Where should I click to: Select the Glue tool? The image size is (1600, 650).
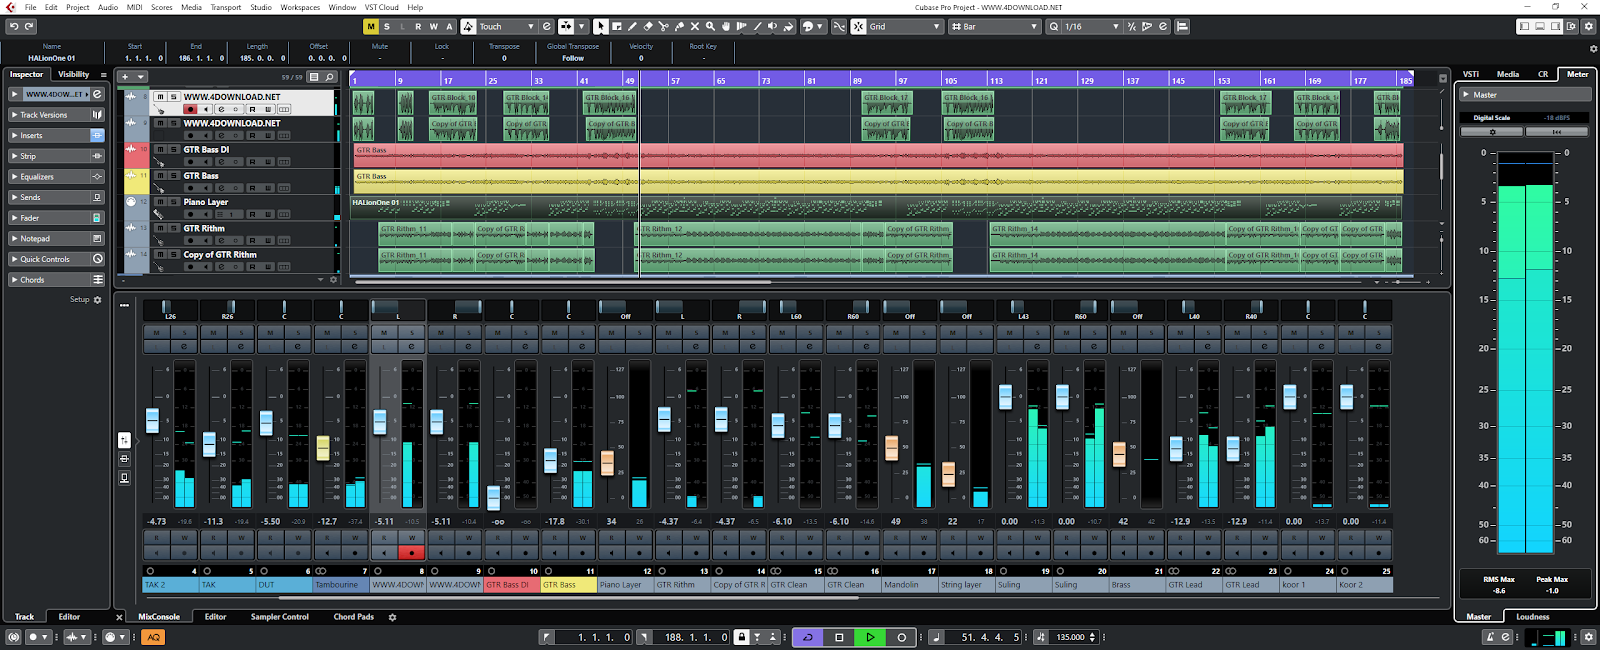click(x=679, y=26)
